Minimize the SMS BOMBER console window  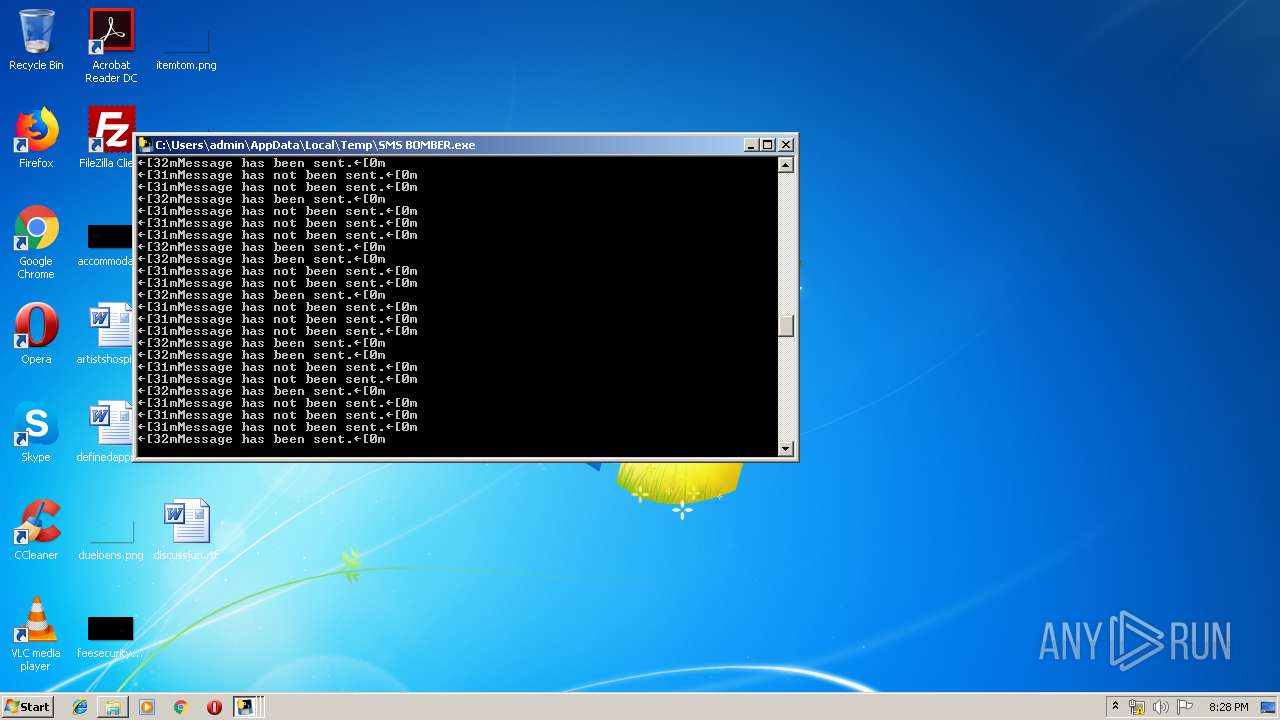pos(751,145)
